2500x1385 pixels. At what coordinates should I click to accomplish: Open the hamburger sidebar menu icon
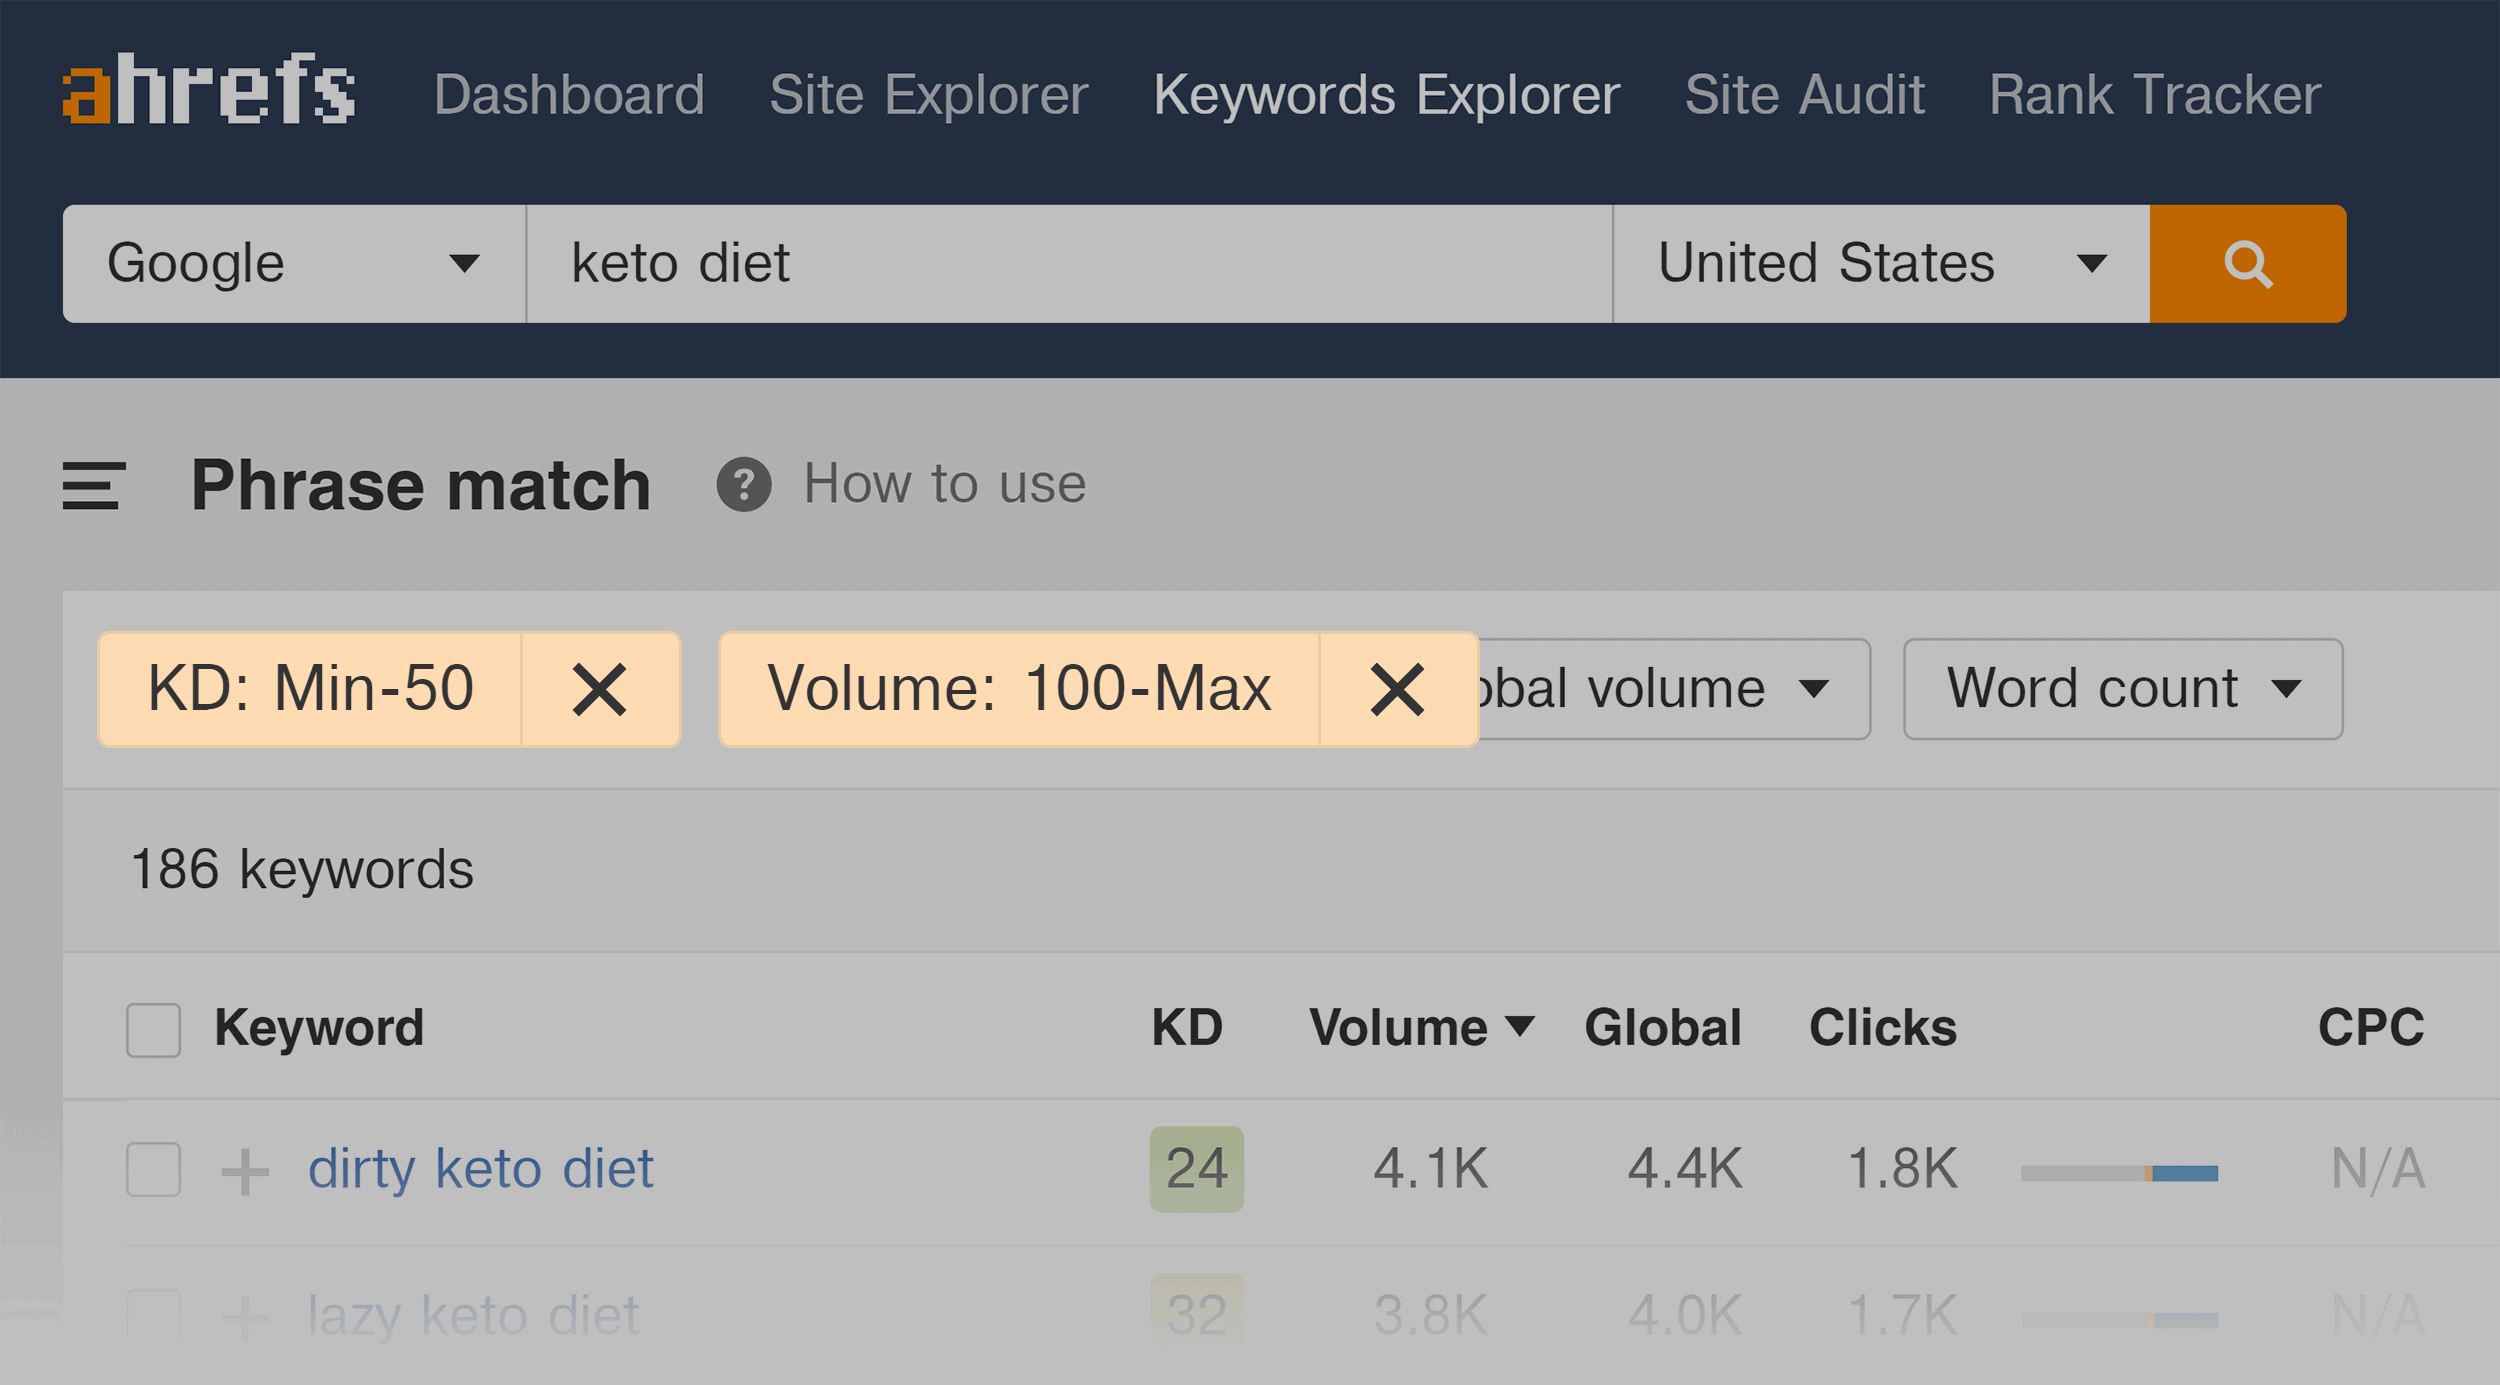click(x=94, y=486)
